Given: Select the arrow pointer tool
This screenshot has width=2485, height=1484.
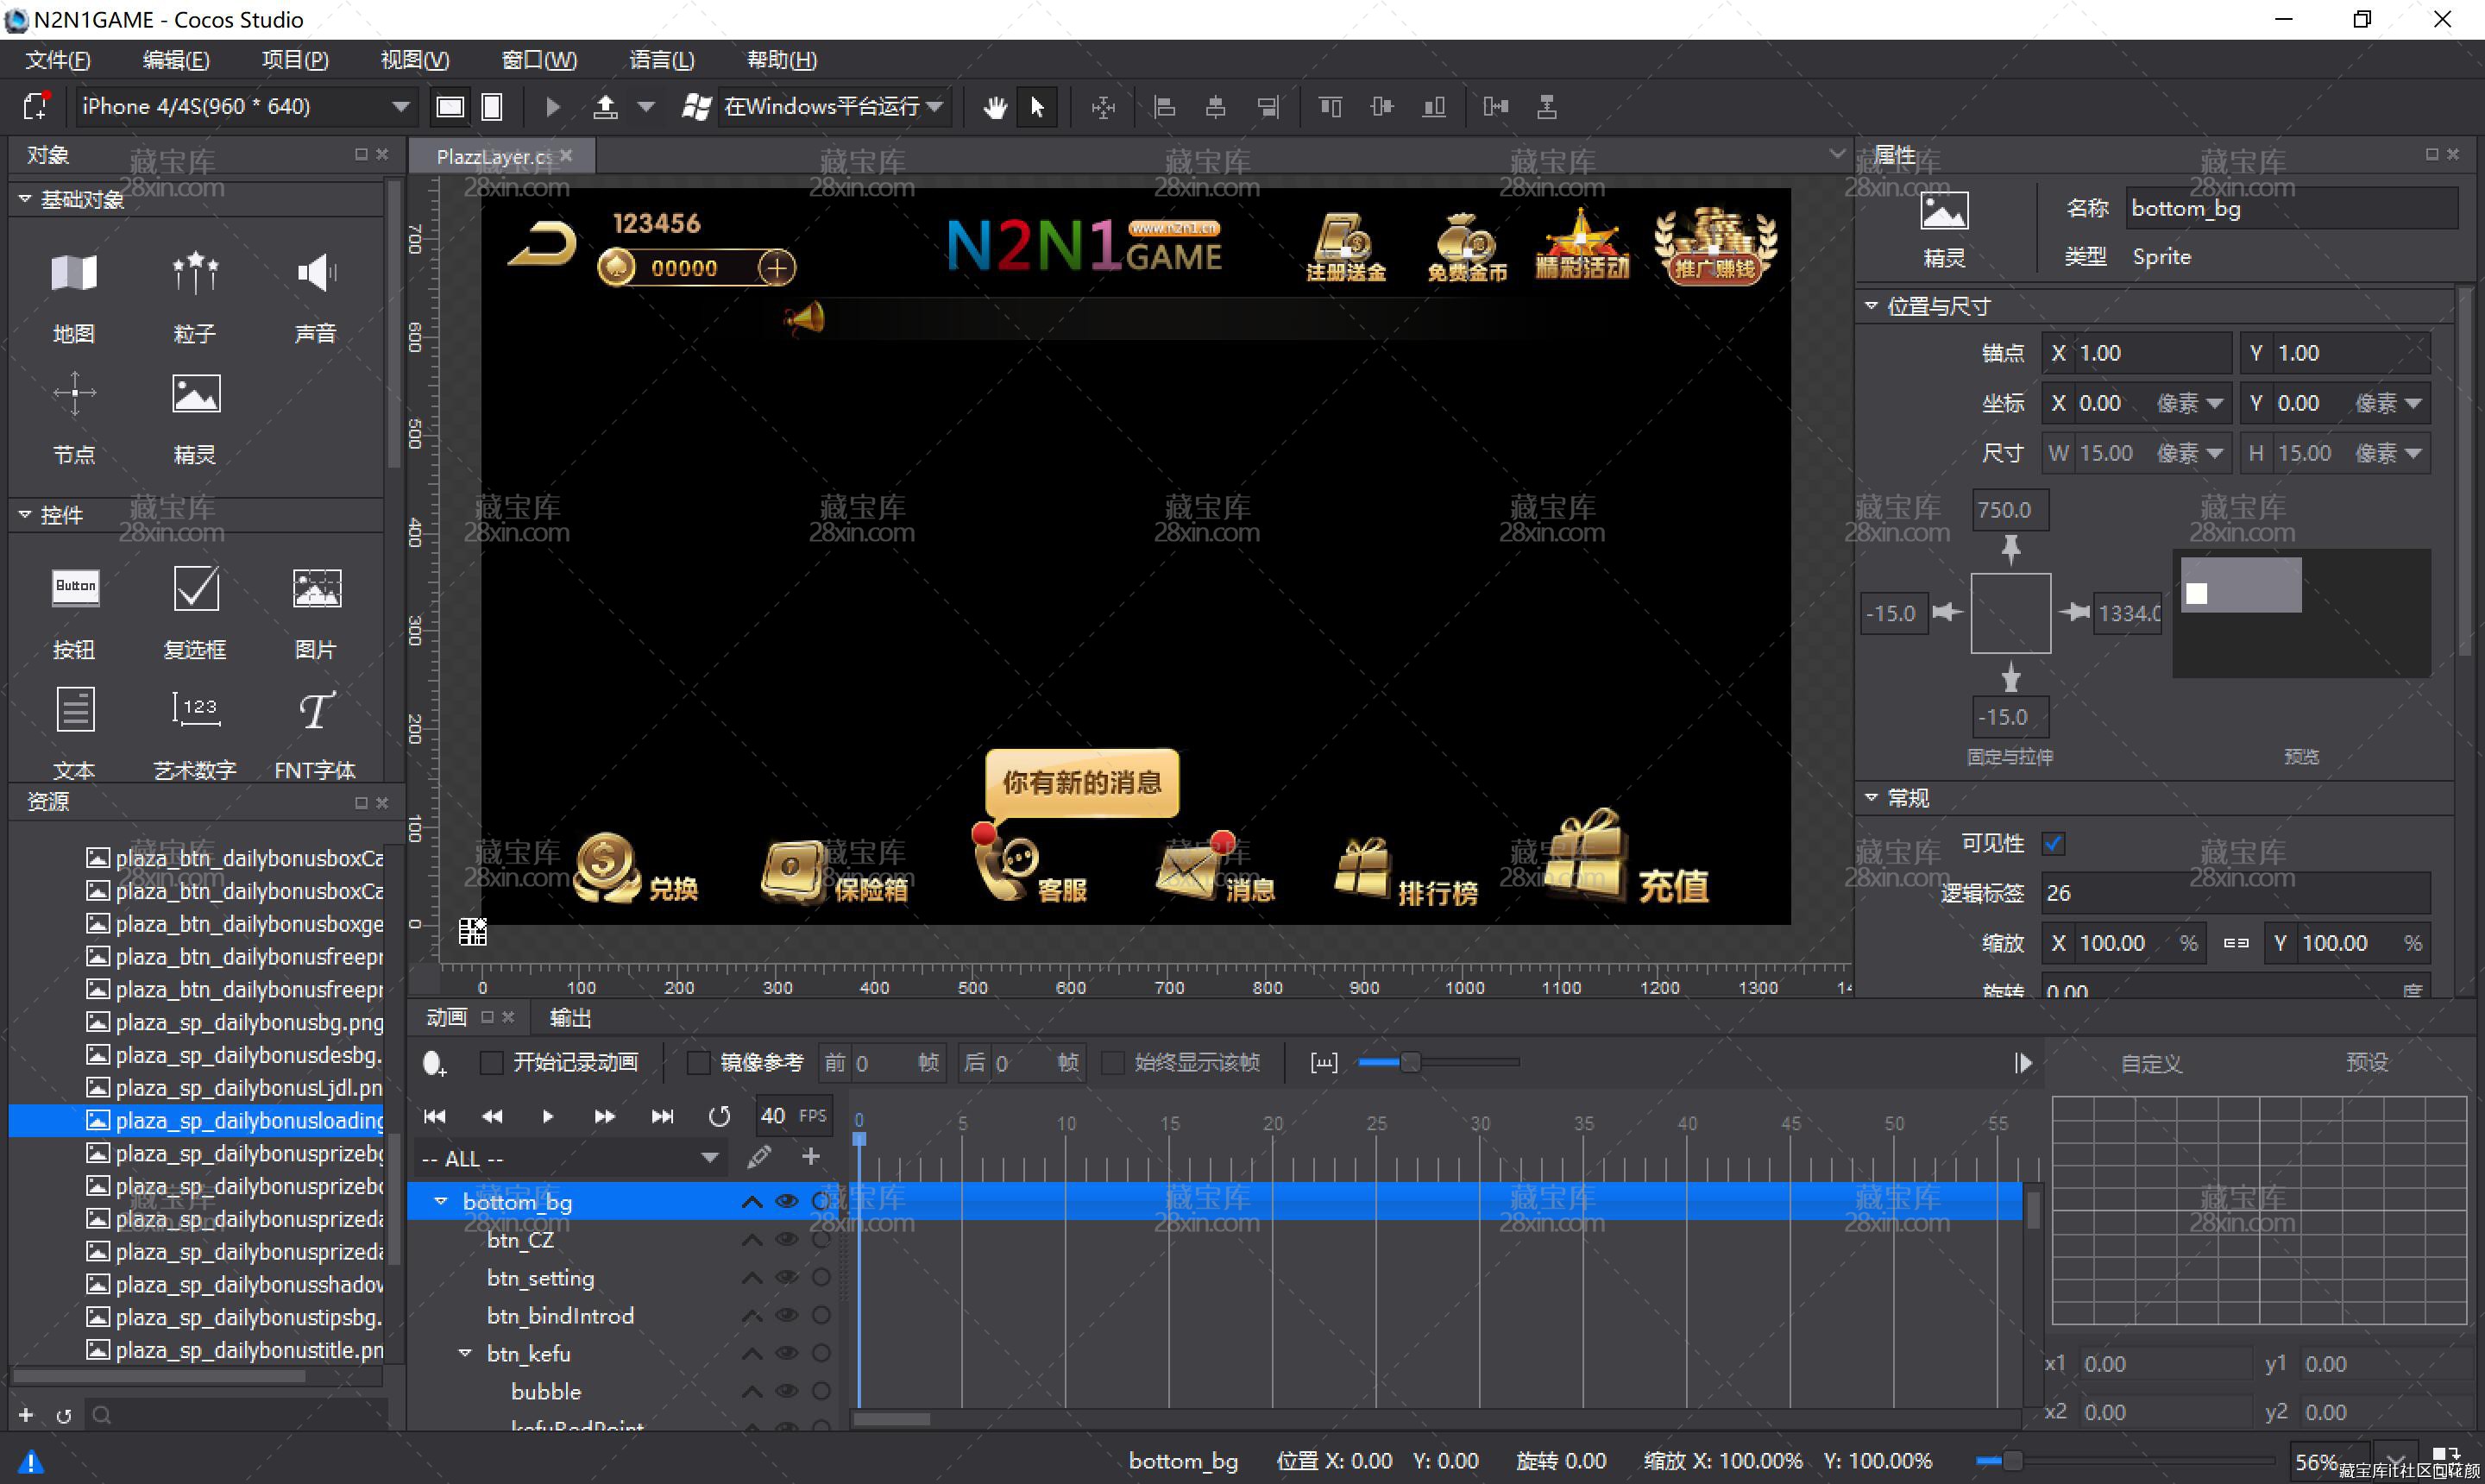Looking at the screenshot, I should pos(1037,107).
